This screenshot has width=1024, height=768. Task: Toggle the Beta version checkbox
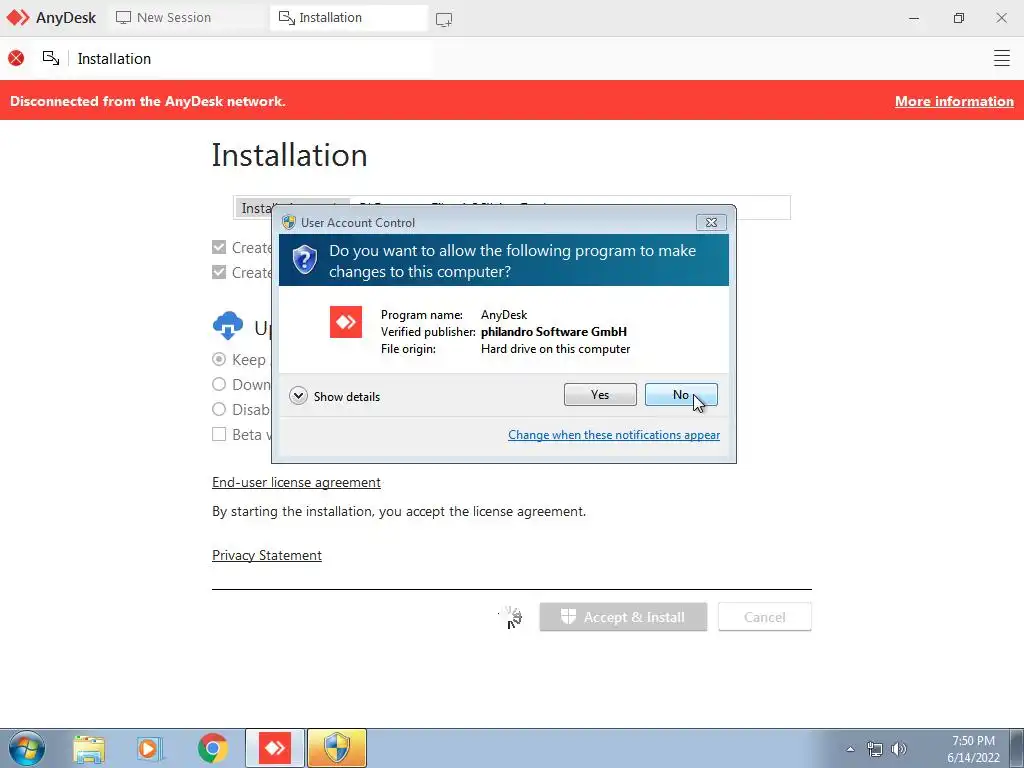pyautogui.click(x=219, y=434)
